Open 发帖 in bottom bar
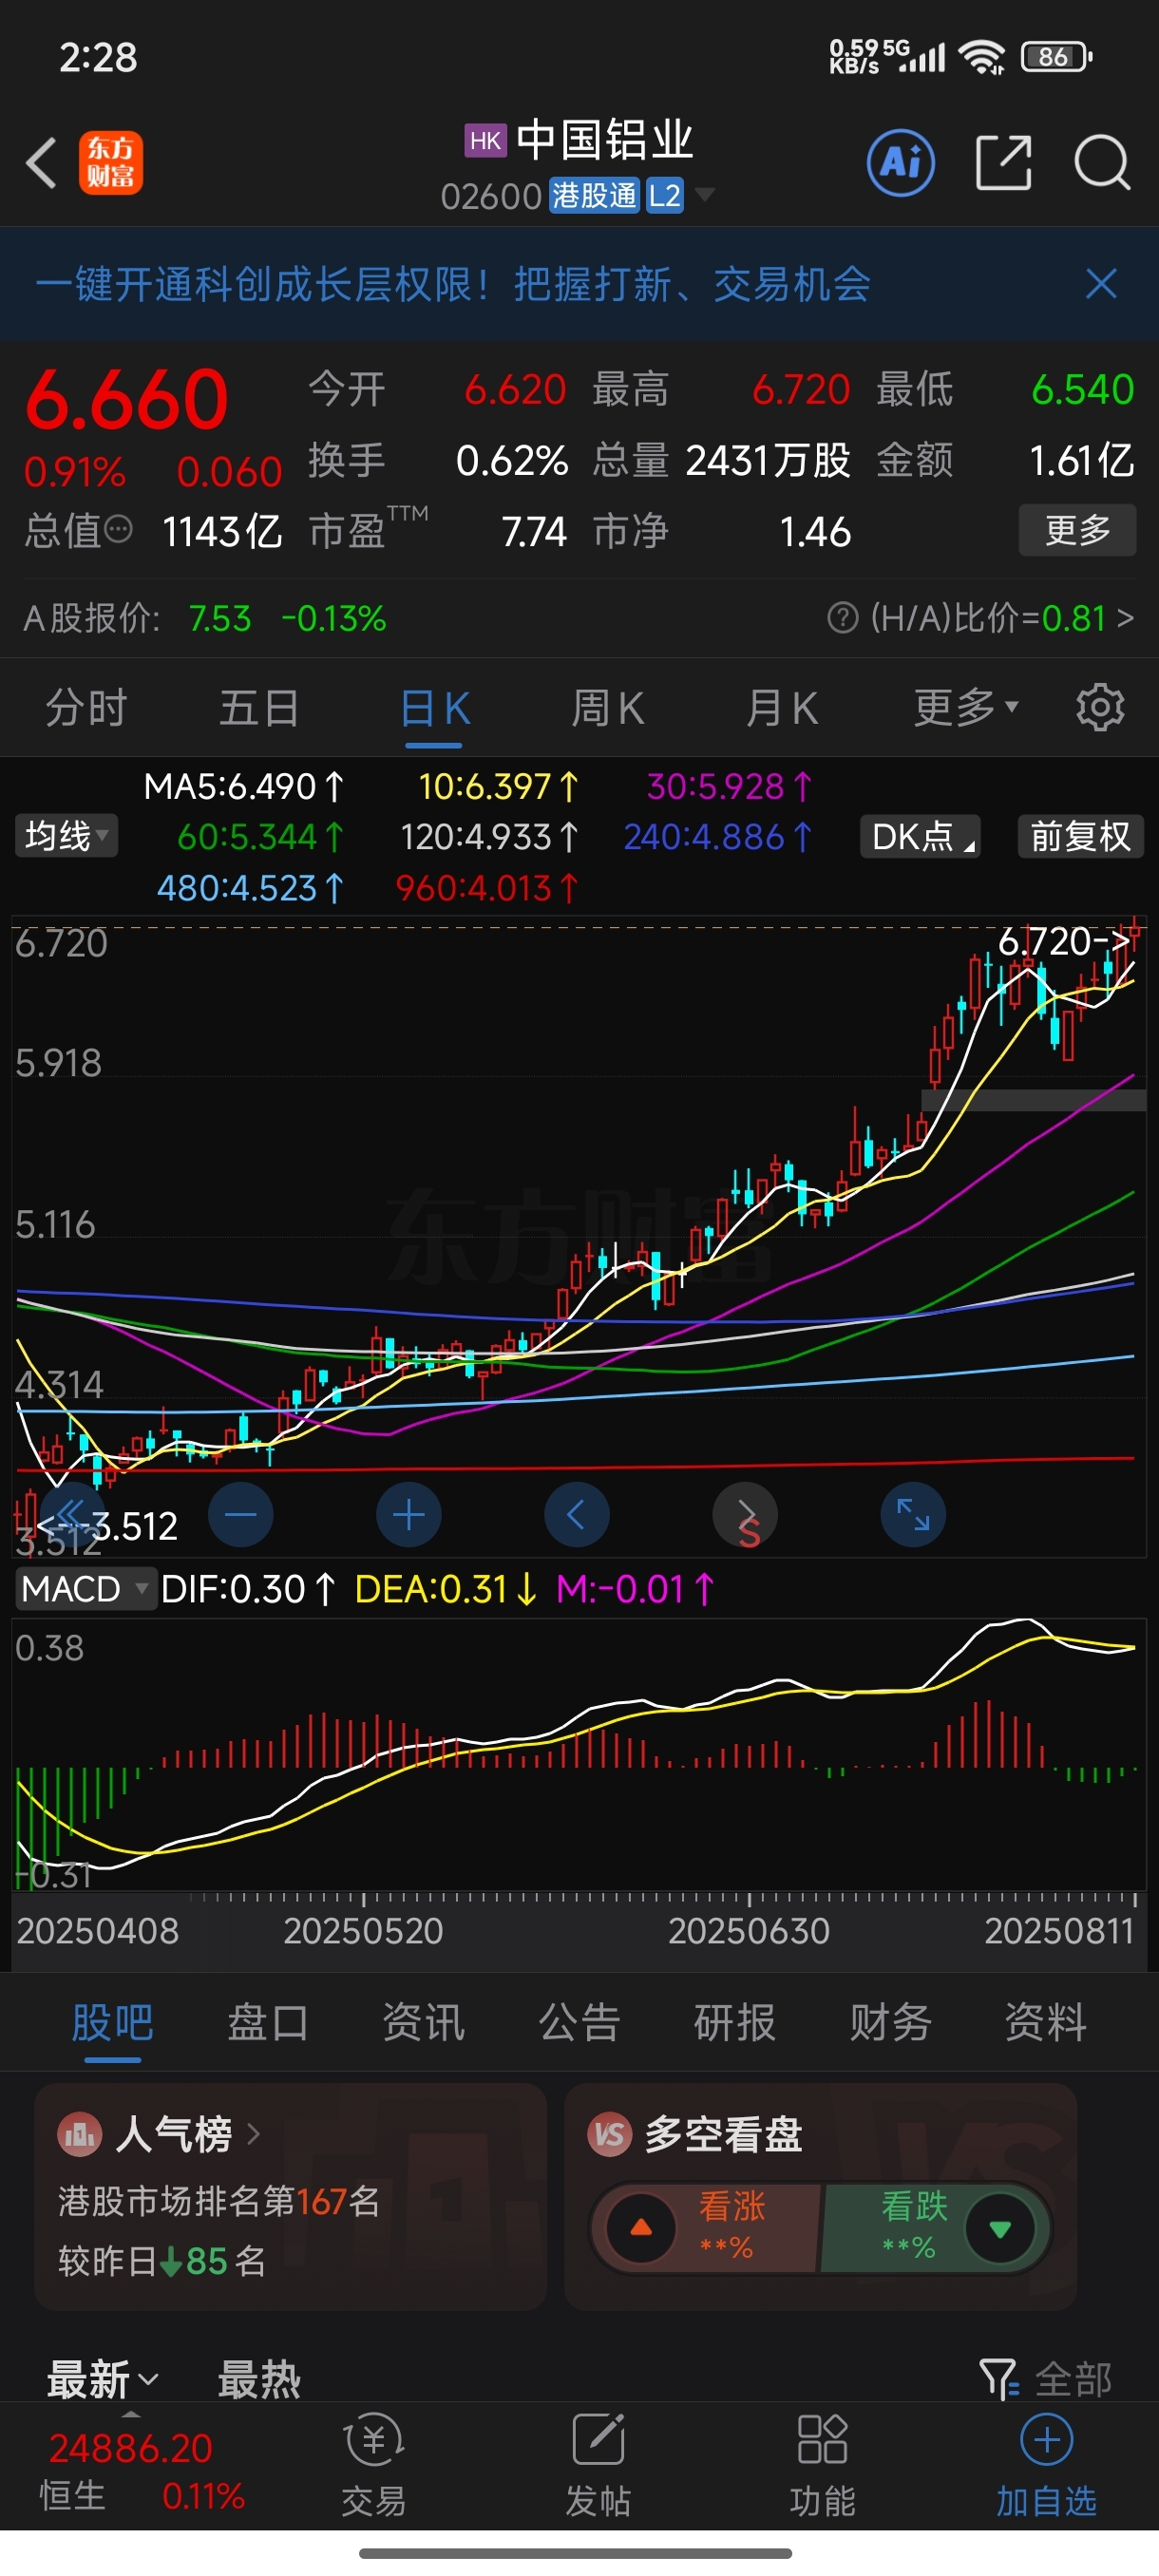 pos(598,2465)
